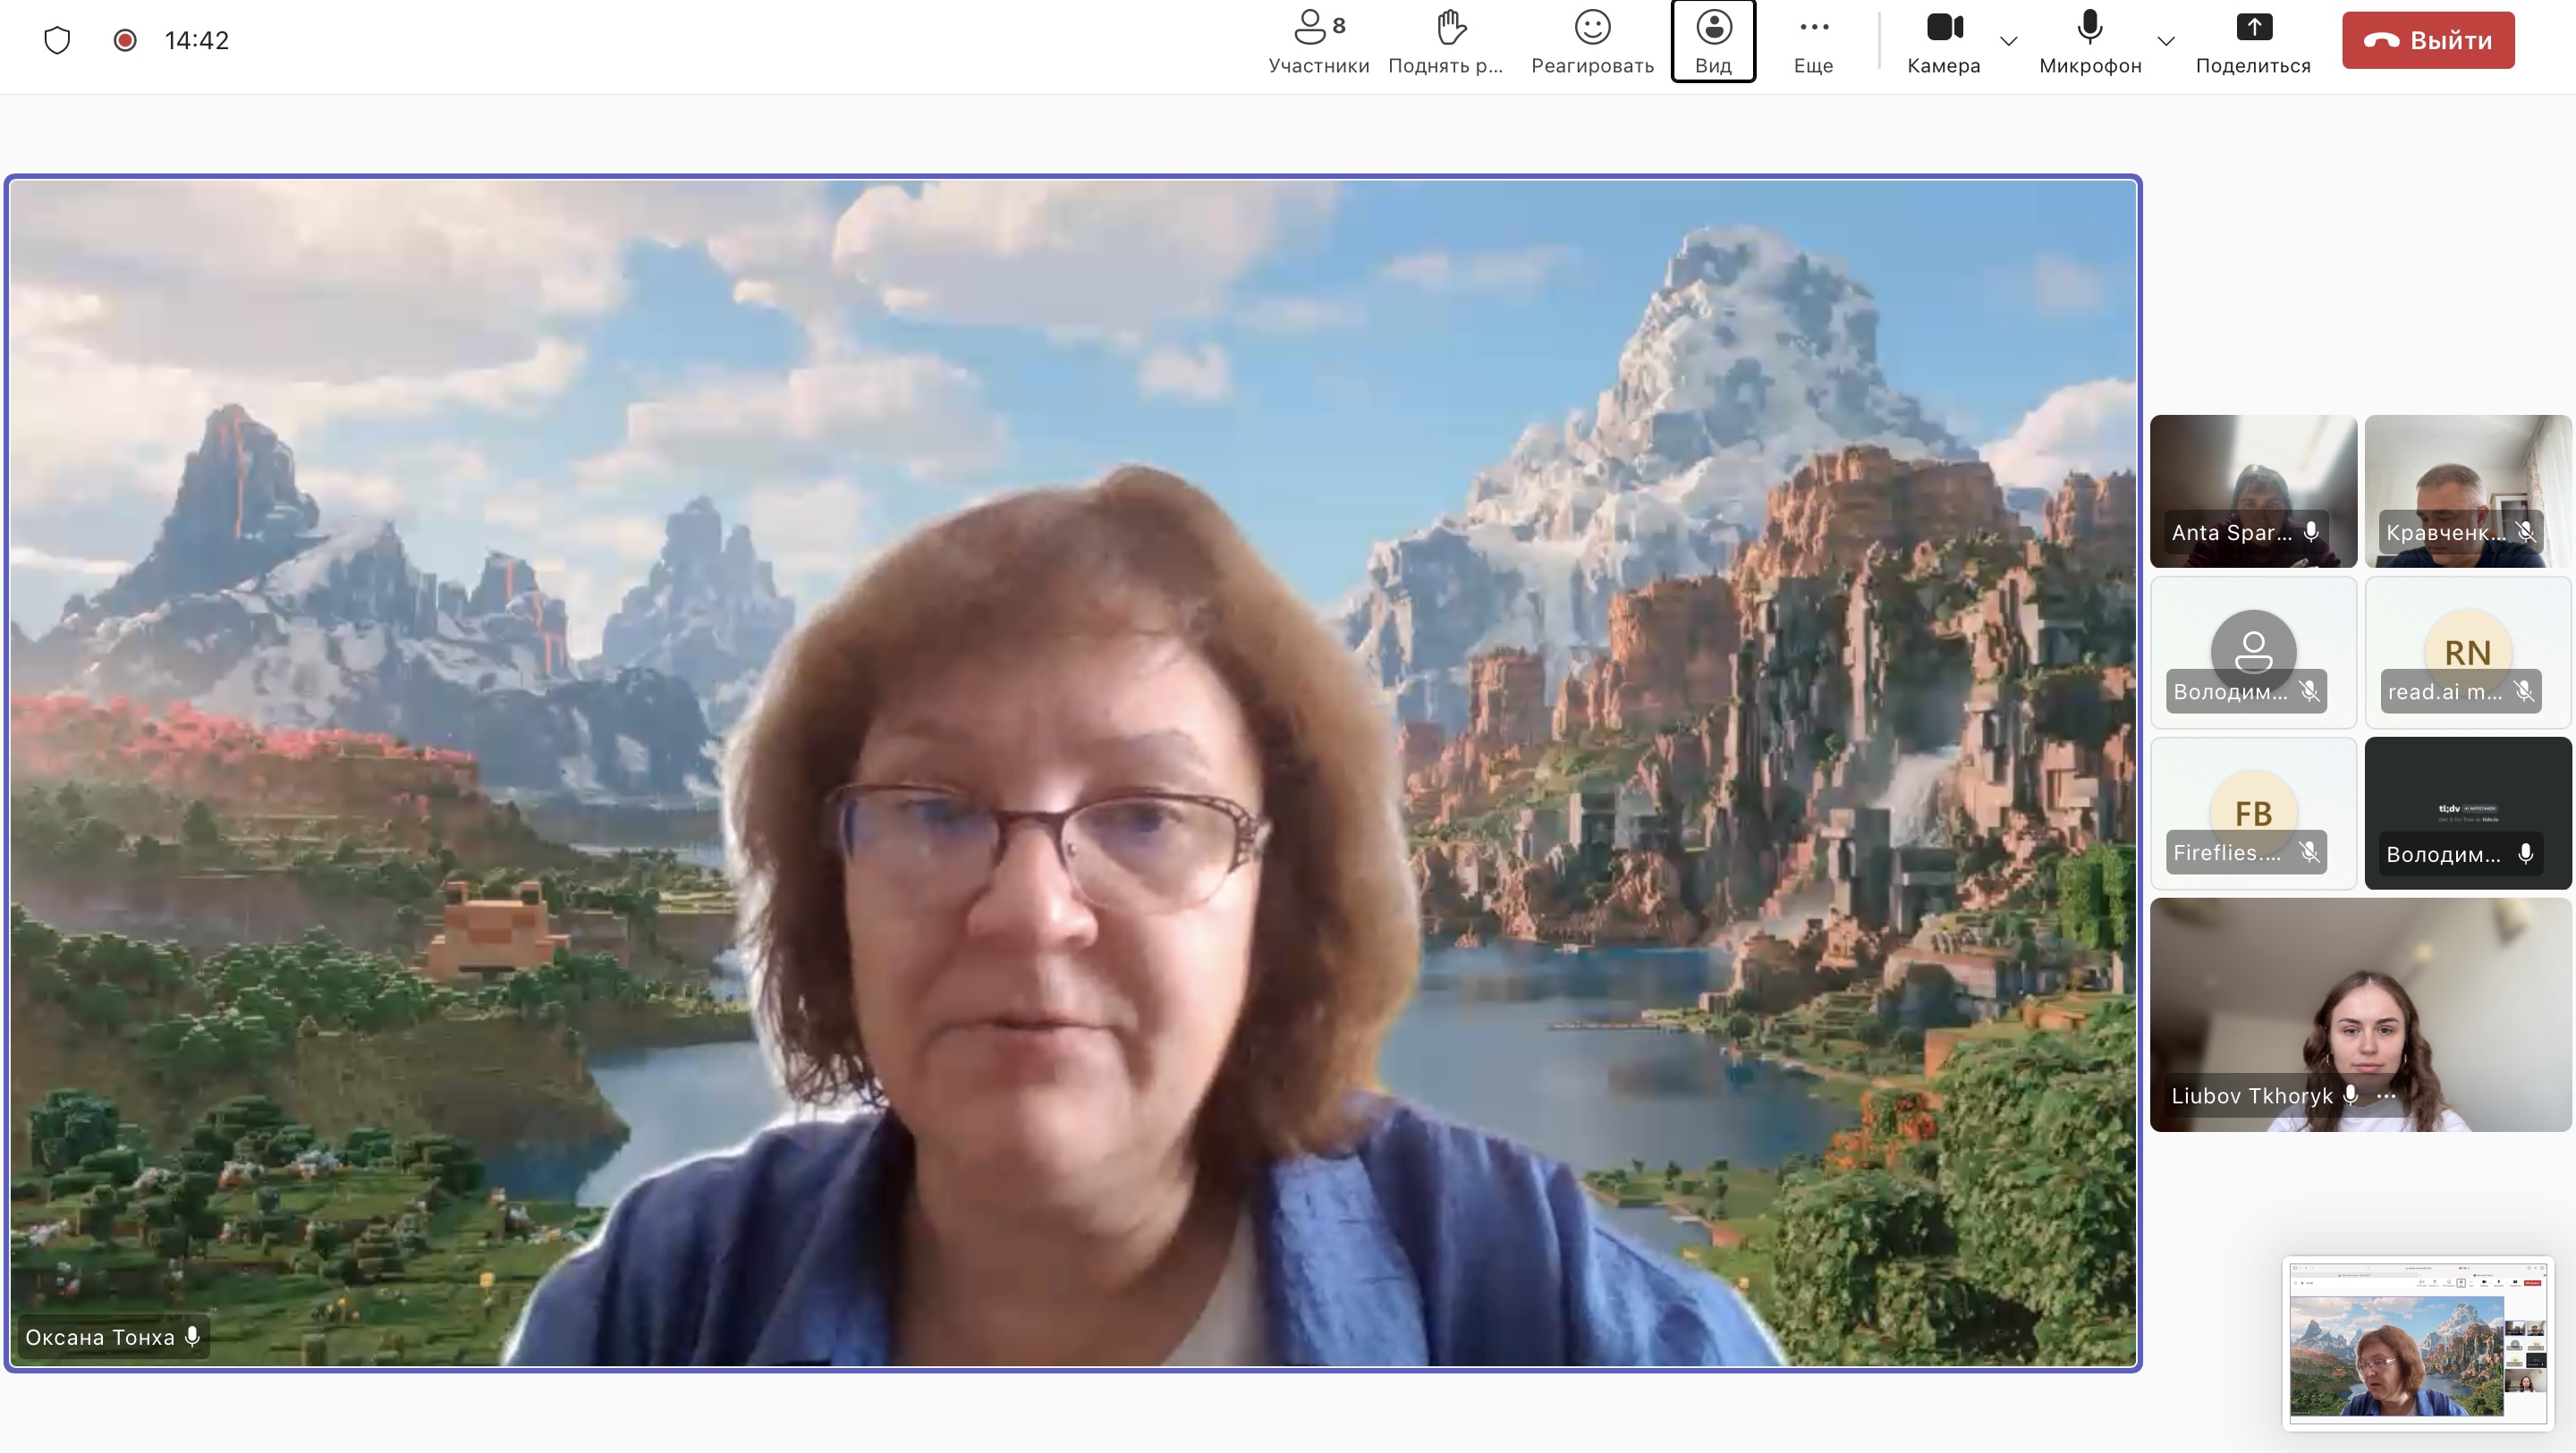
Task: Leave the meeting with Выйти button
Action: tap(2428, 40)
